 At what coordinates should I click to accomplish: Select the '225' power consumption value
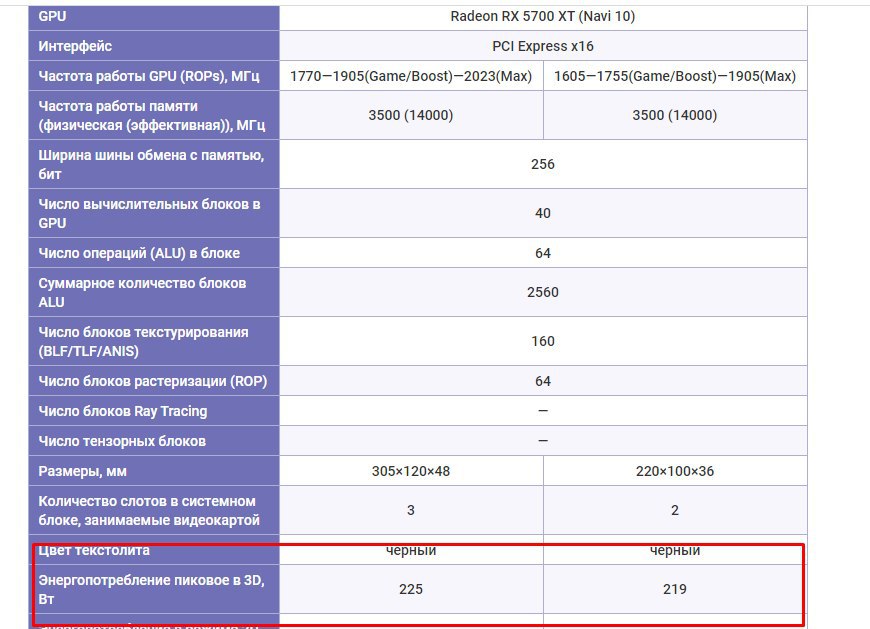(411, 589)
